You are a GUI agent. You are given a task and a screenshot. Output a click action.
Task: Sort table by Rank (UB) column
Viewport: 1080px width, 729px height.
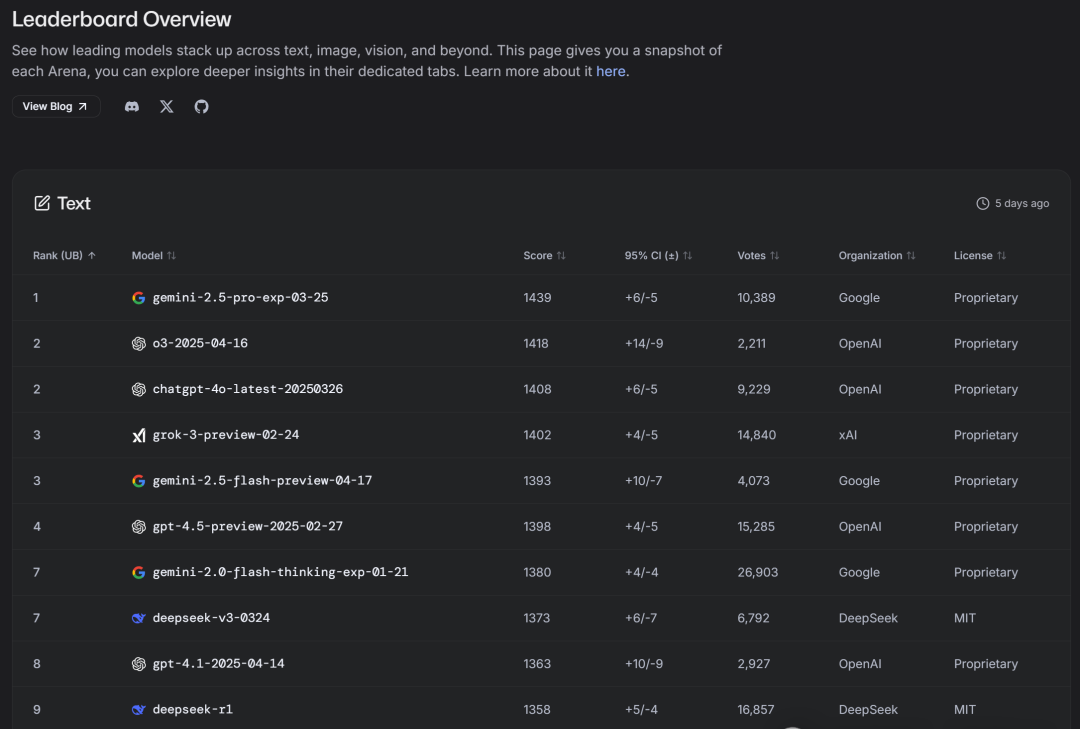[64, 256]
